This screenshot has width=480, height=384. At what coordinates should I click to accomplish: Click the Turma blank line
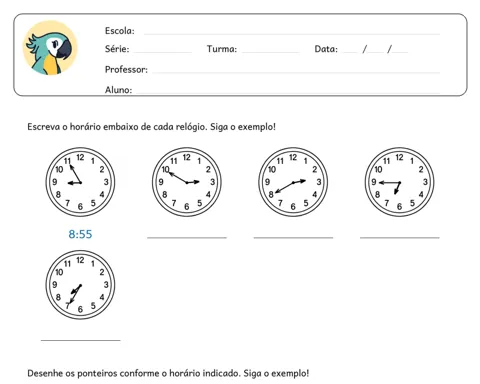click(x=270, y=52)
